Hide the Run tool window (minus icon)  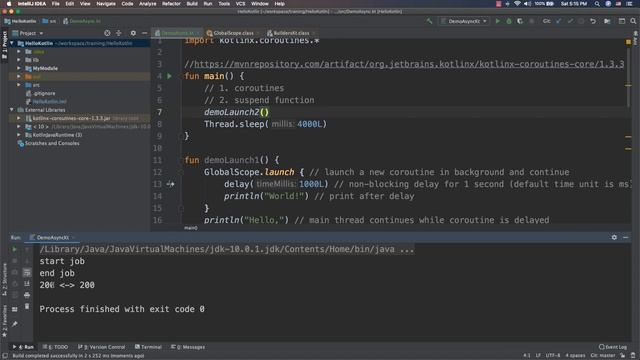click(626, 237)
